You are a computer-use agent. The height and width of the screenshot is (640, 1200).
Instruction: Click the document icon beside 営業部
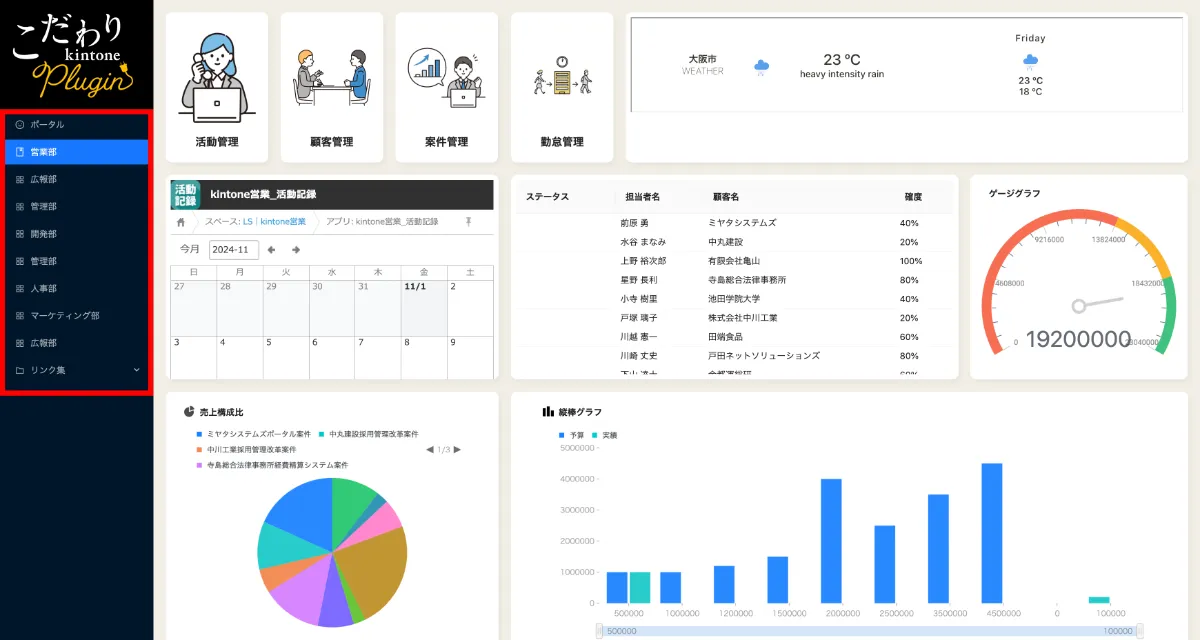[x=19, y=152]
